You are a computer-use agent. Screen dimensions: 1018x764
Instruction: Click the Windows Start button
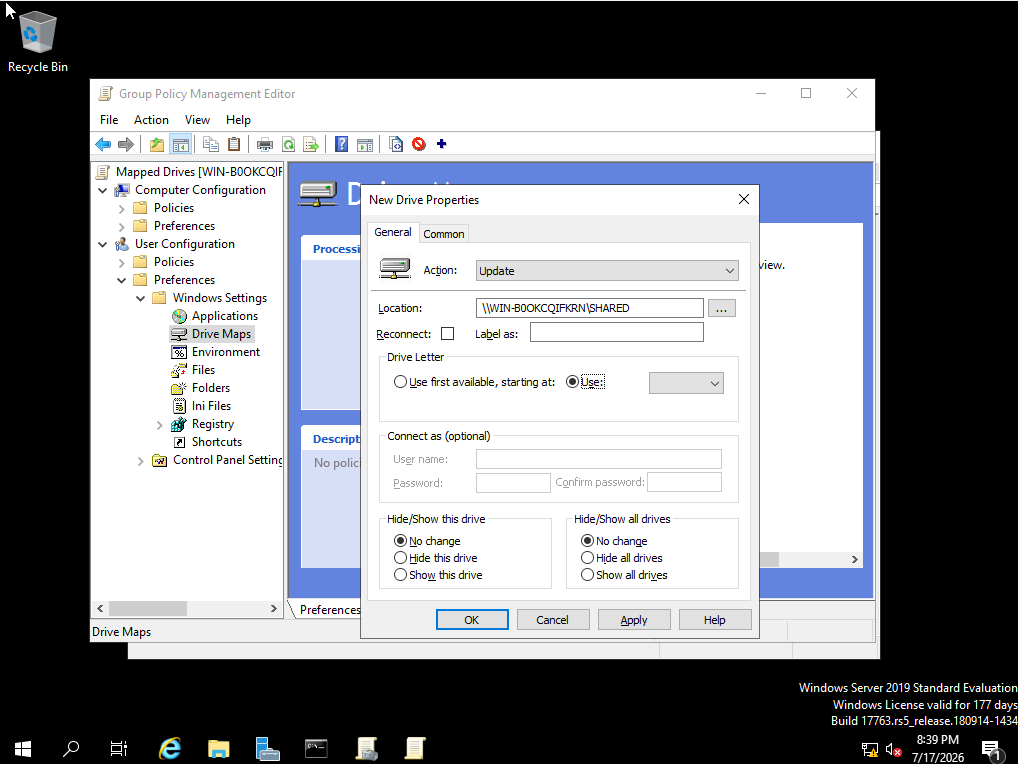point(23,748)
